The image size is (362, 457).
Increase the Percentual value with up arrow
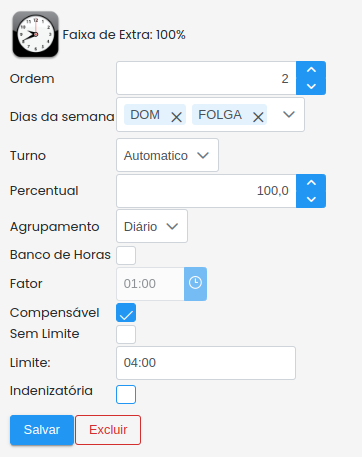click(311, 183)
